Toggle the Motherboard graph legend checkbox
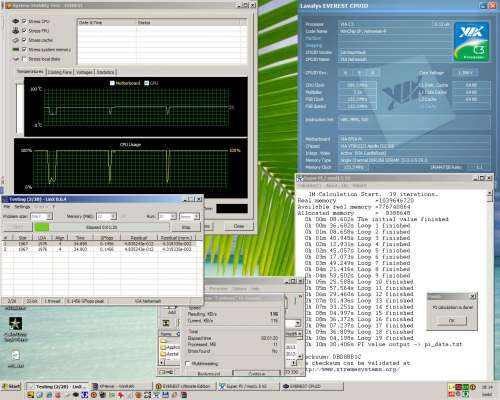The width and height of the screenshot is (500, 400). click(x=112, y=83)
